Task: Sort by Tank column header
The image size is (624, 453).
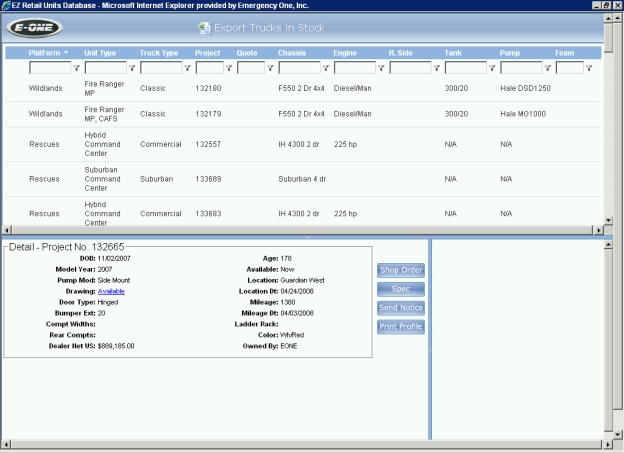Action: click(453, 53)
